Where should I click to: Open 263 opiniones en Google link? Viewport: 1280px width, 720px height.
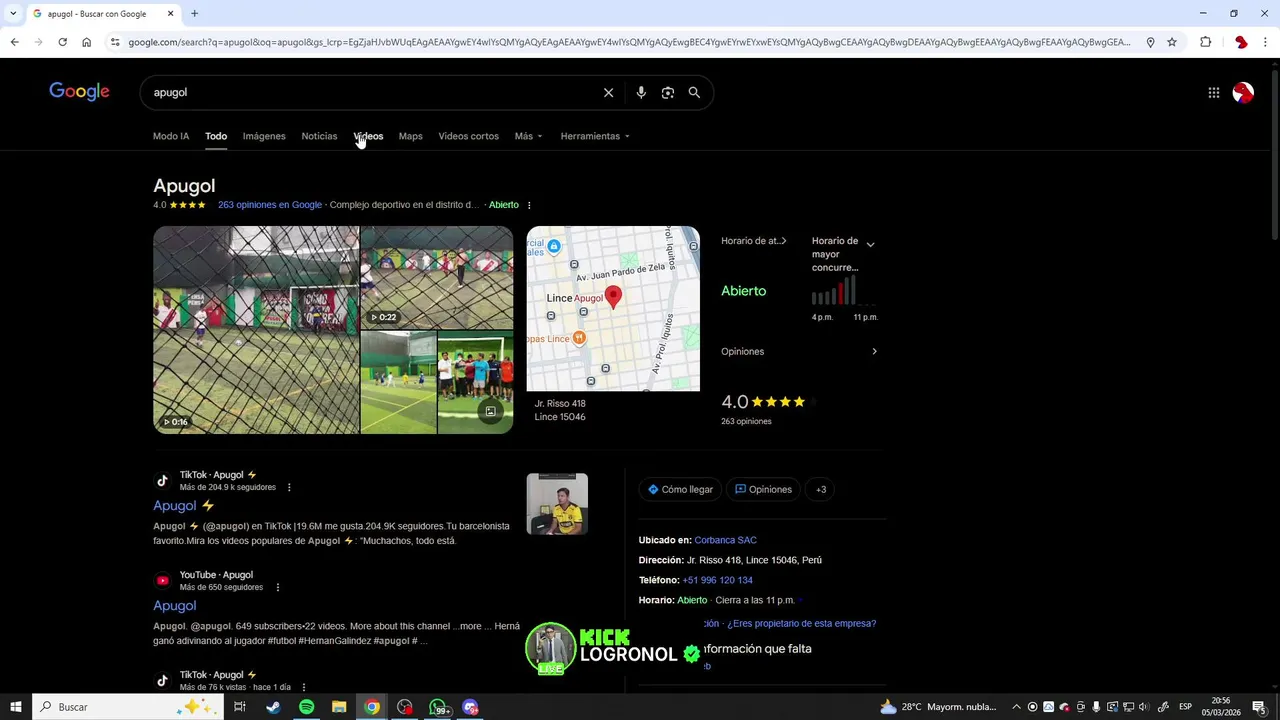coord(270,205)
